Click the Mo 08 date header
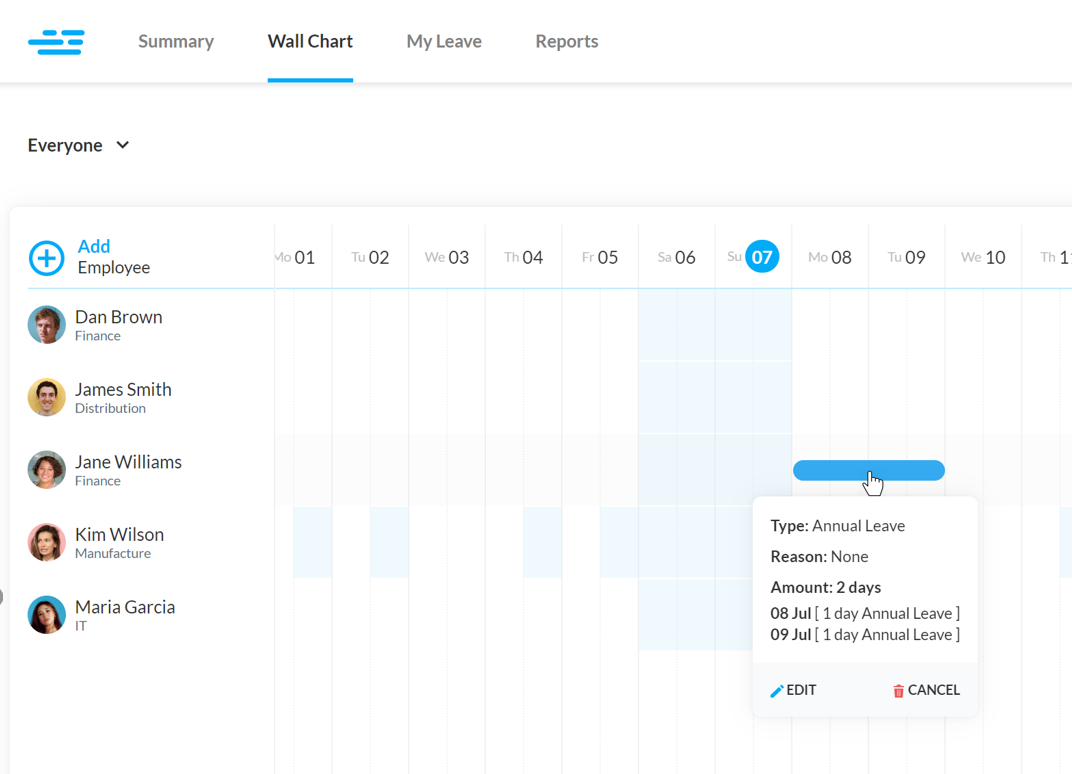This screenshot has width=1072, height=774. (x=830, y=257)
